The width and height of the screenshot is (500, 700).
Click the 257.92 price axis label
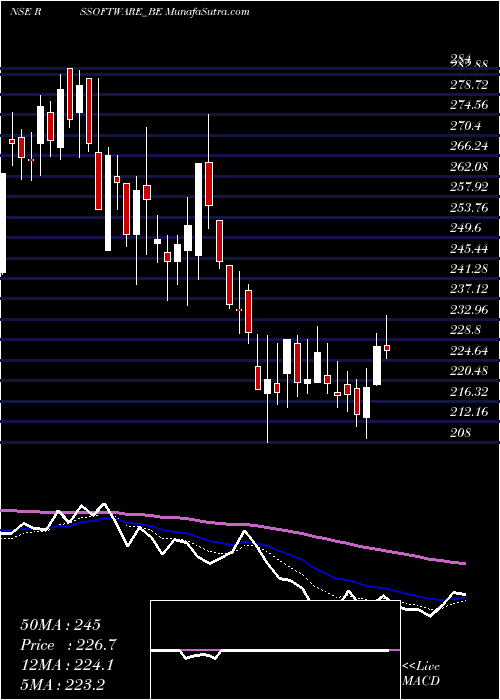(469, 187)
